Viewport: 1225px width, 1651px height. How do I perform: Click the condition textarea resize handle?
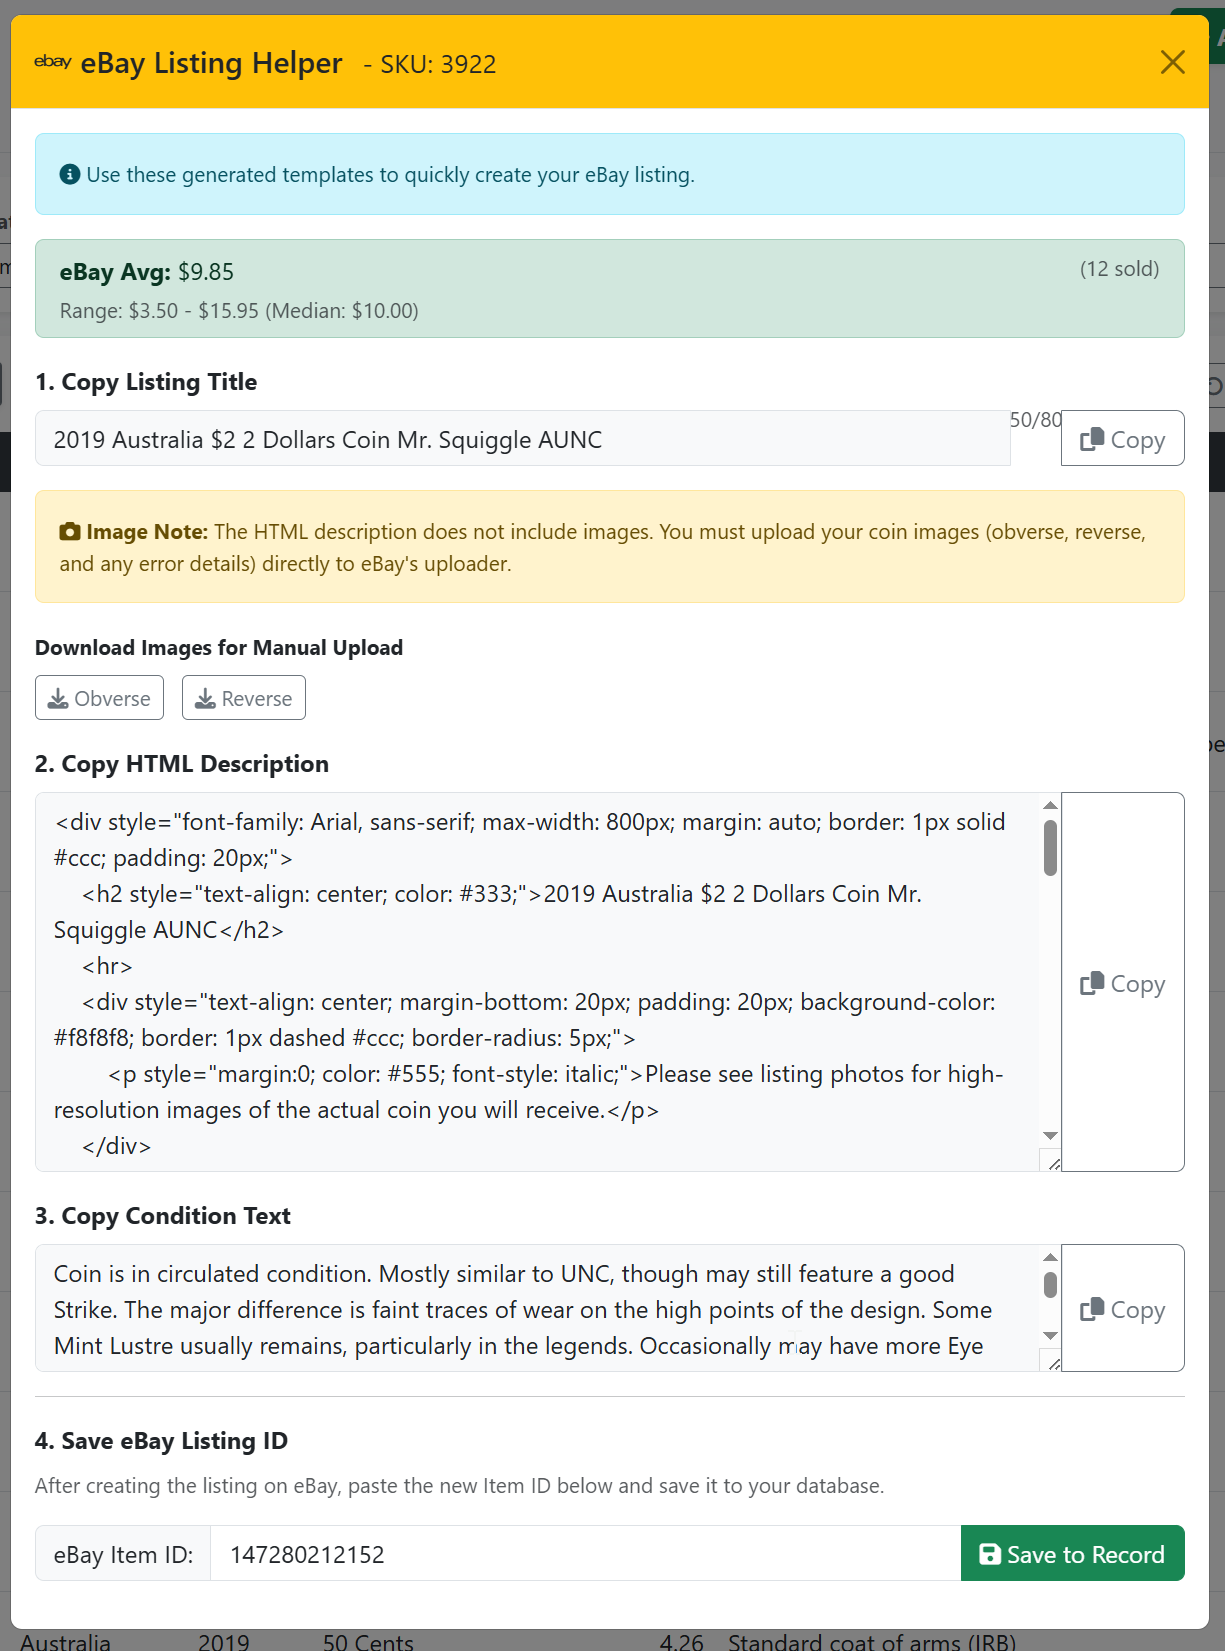click(1052, 1362)
